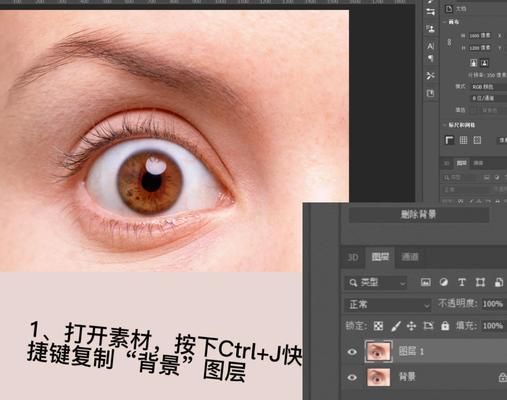Image resolution: width=507 pixels, height=400 pixels.
Task: Toggle grid icon in Rulers & Grids
Action: [x=463, y=140]
